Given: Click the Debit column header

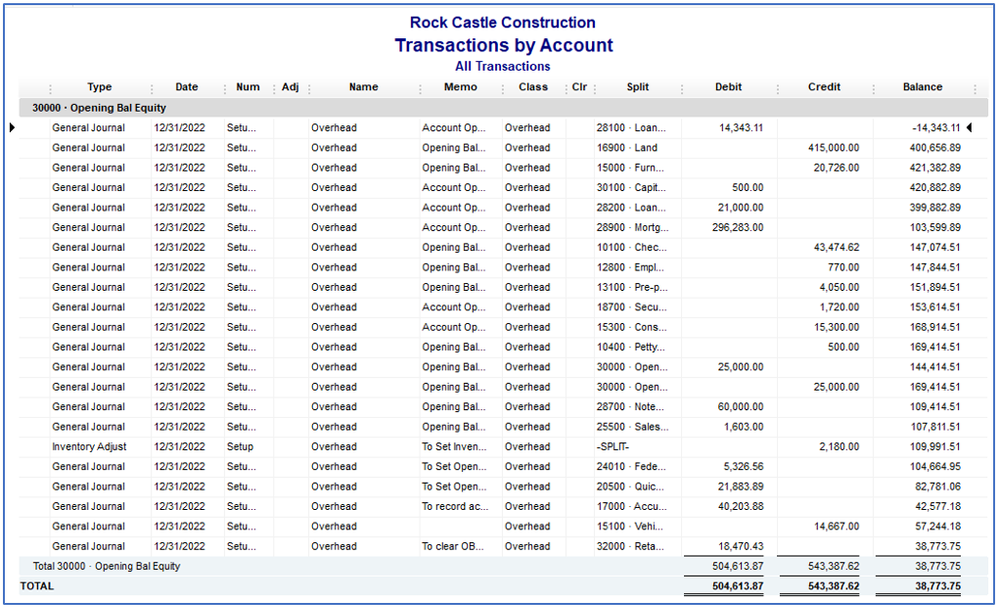Looking at the screenshot, I should [x=728, y=87].
